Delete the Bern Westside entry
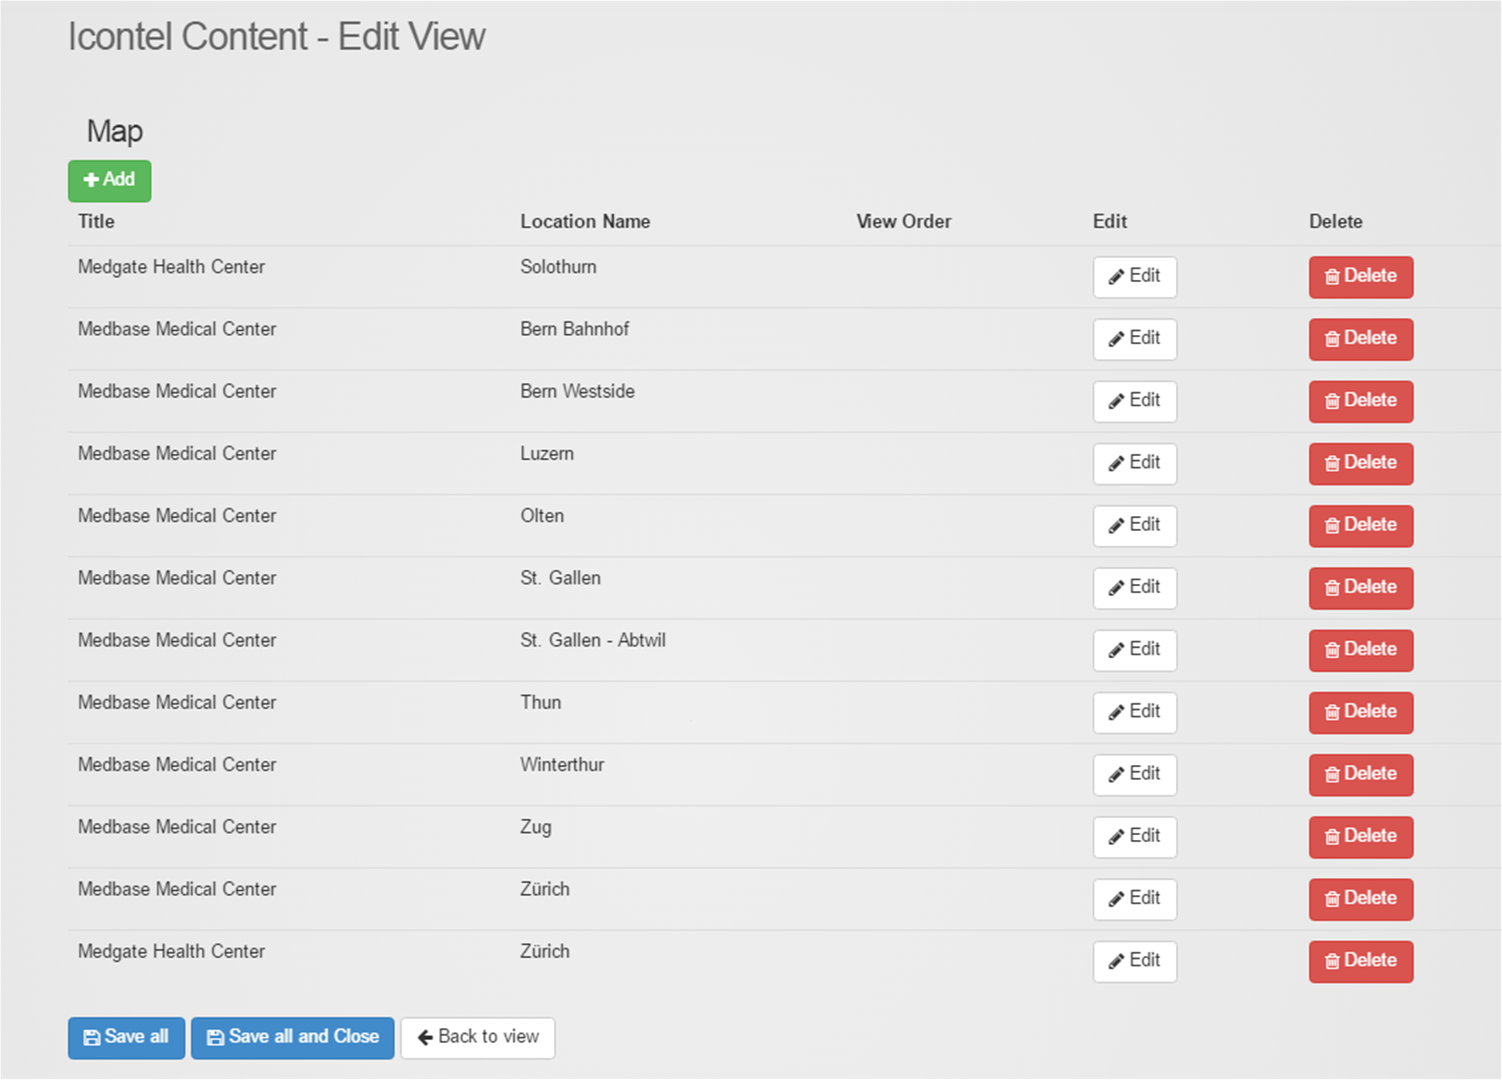 pos(1360,400)
